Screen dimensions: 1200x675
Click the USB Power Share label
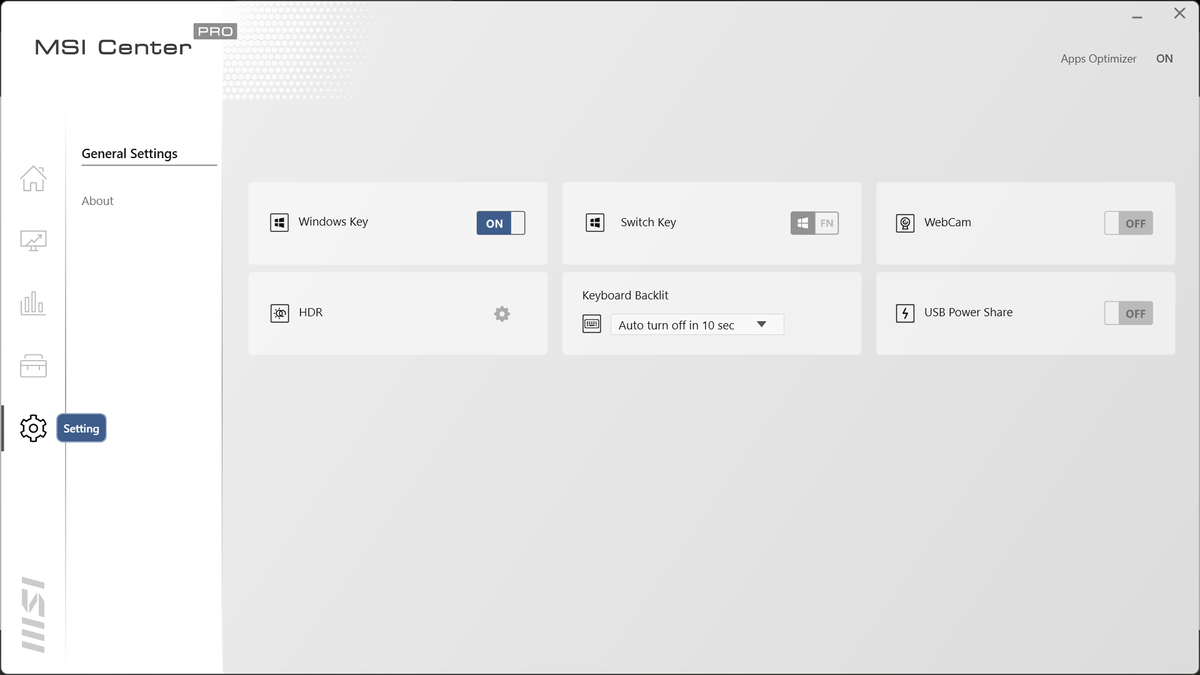pyautogui.click(x=968, y=313)
